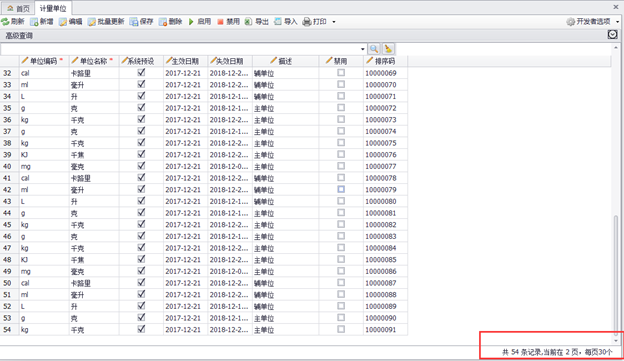
Task: Click the 导入 import icon
Action: point(278,21)
